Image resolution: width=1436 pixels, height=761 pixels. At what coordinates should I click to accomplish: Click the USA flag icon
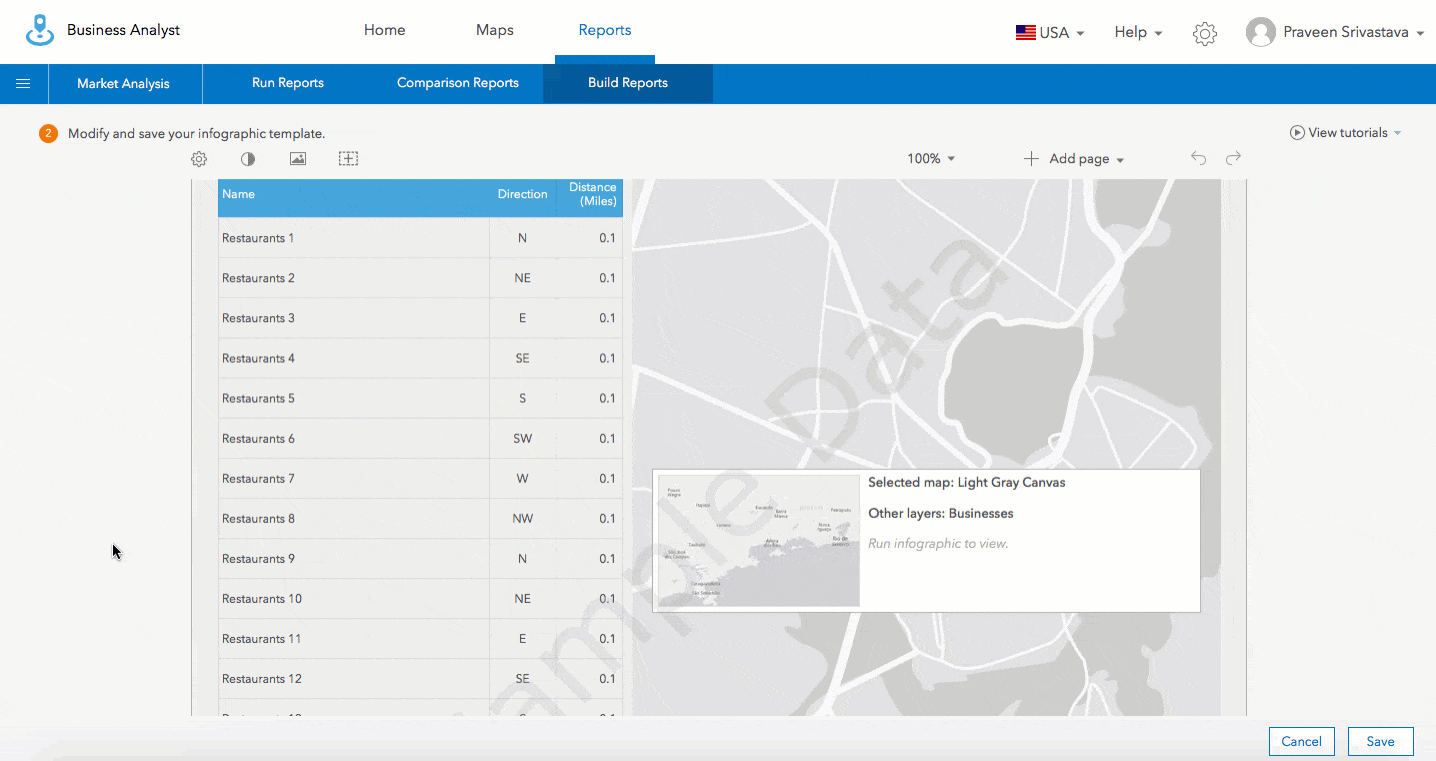click(1026, 33)
